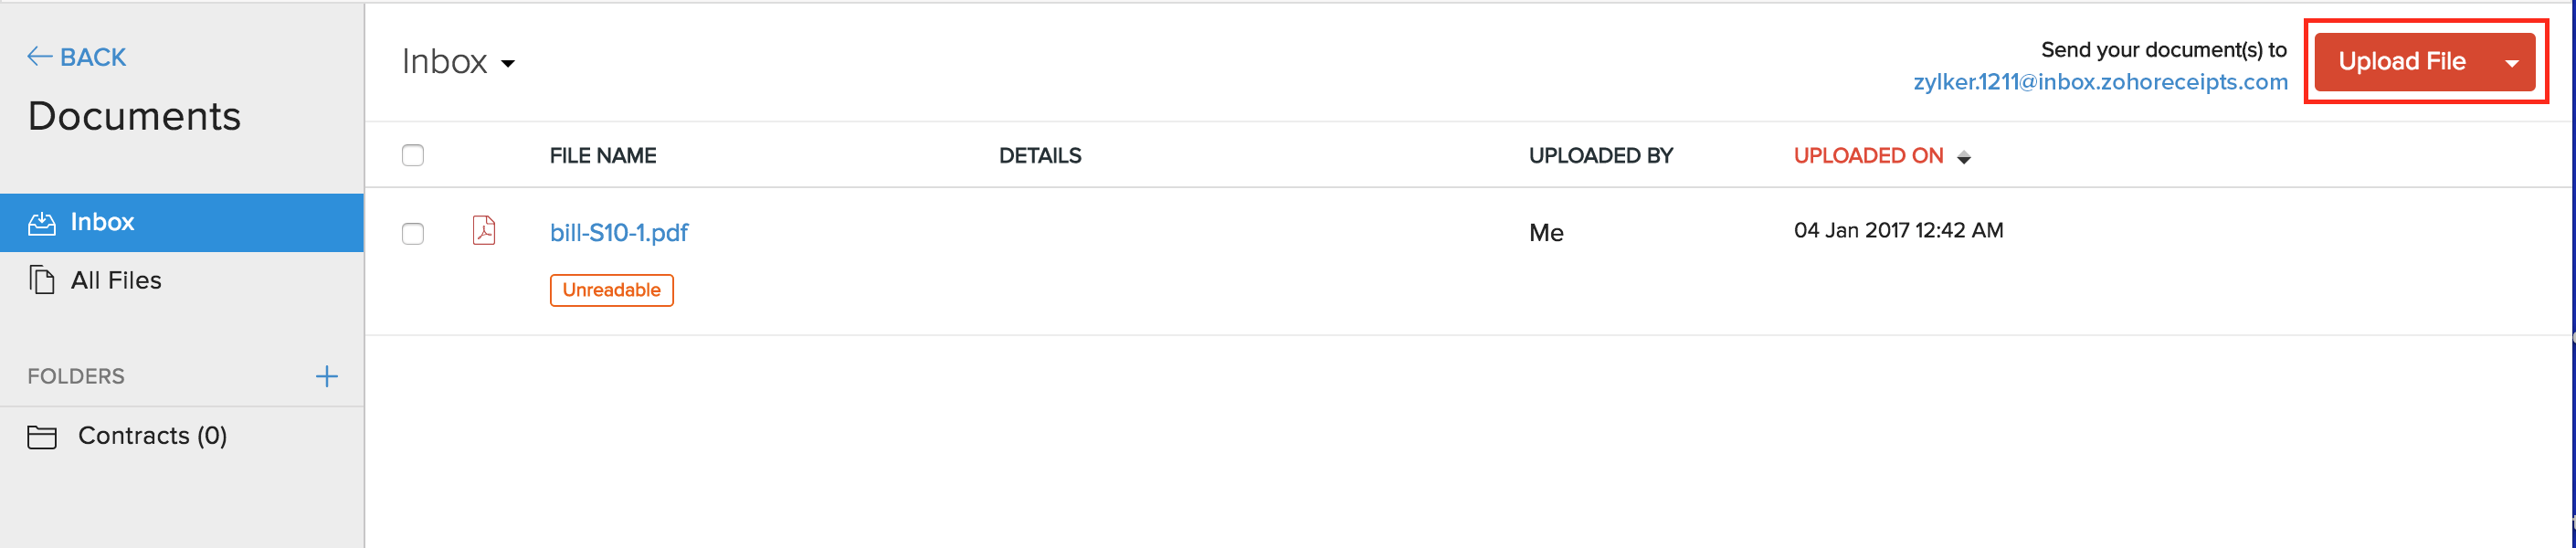Click the All Files document icon
The image size is (2576, 548).
[42, 280]
